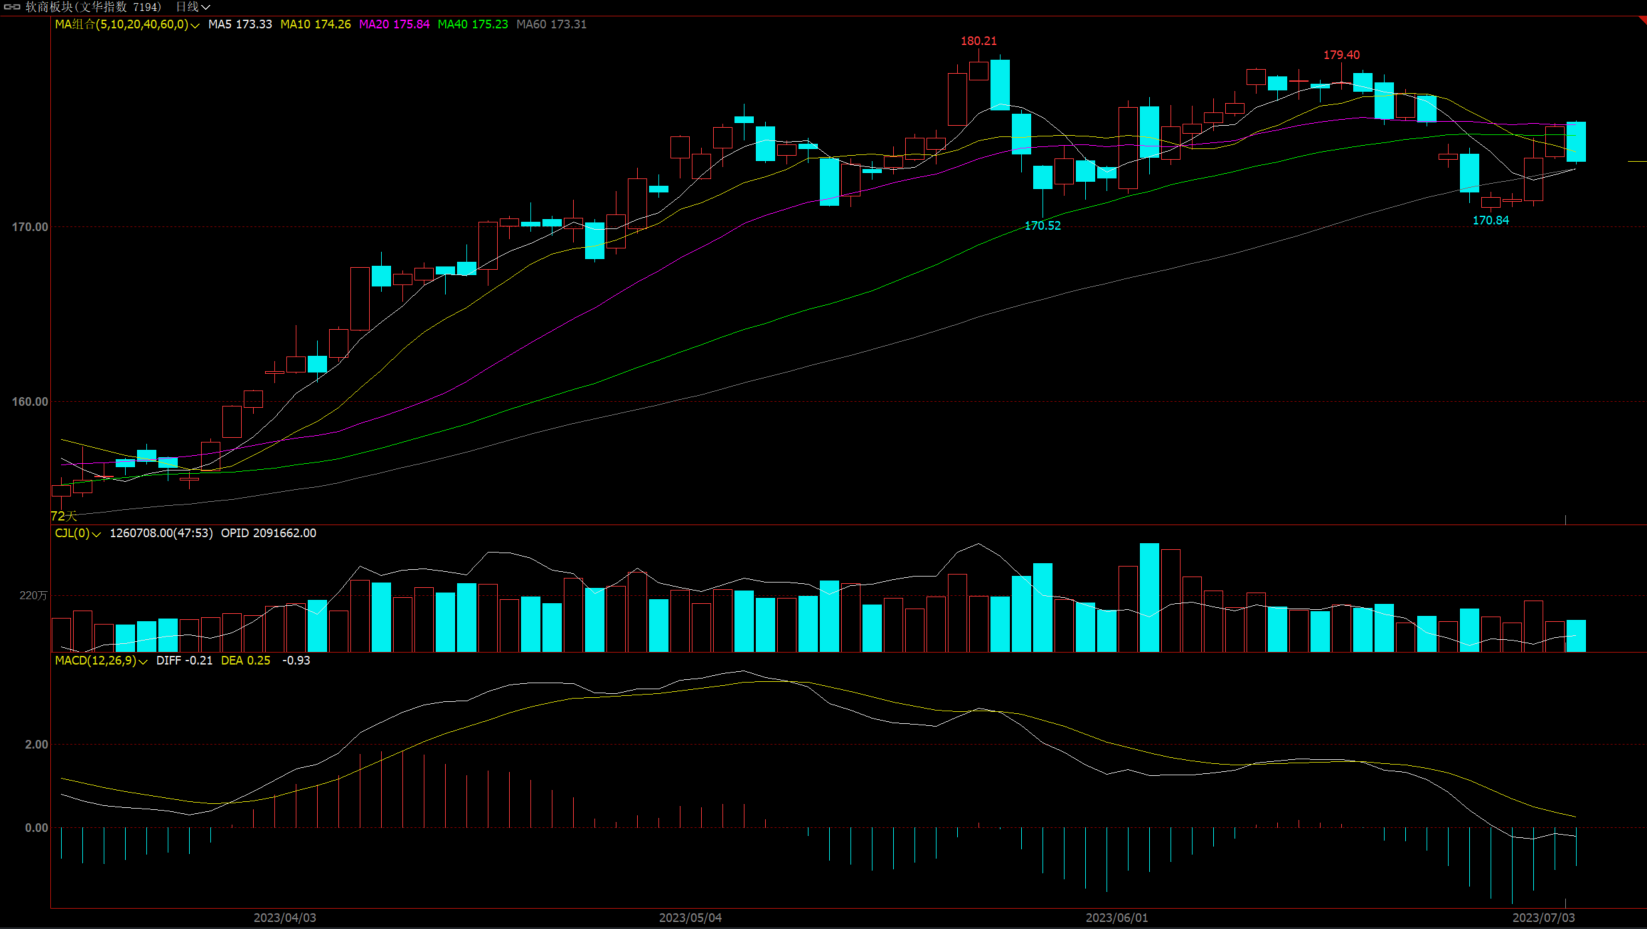
Task: Click the 179.40 high price marker
Action: [x=1341, y=55]
